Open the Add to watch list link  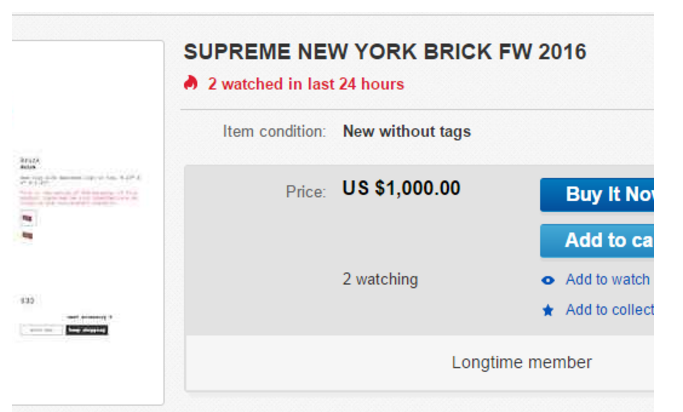pos(607,280)
